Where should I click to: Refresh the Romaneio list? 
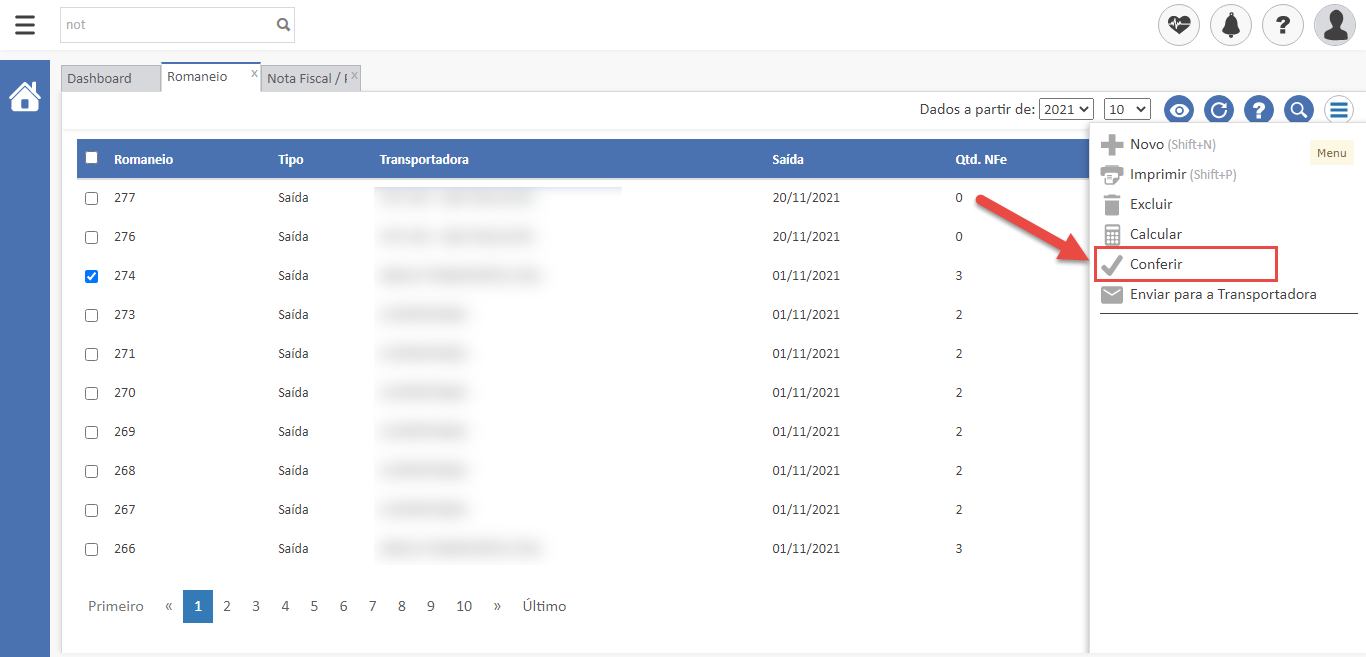(x=1219, y=110)
